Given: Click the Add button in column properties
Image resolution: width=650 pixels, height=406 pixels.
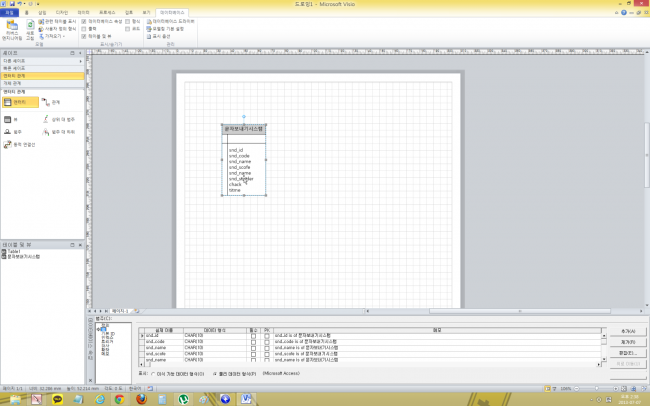Looking at the screenshot, I should pyautogui.click(x=627, y=331).
